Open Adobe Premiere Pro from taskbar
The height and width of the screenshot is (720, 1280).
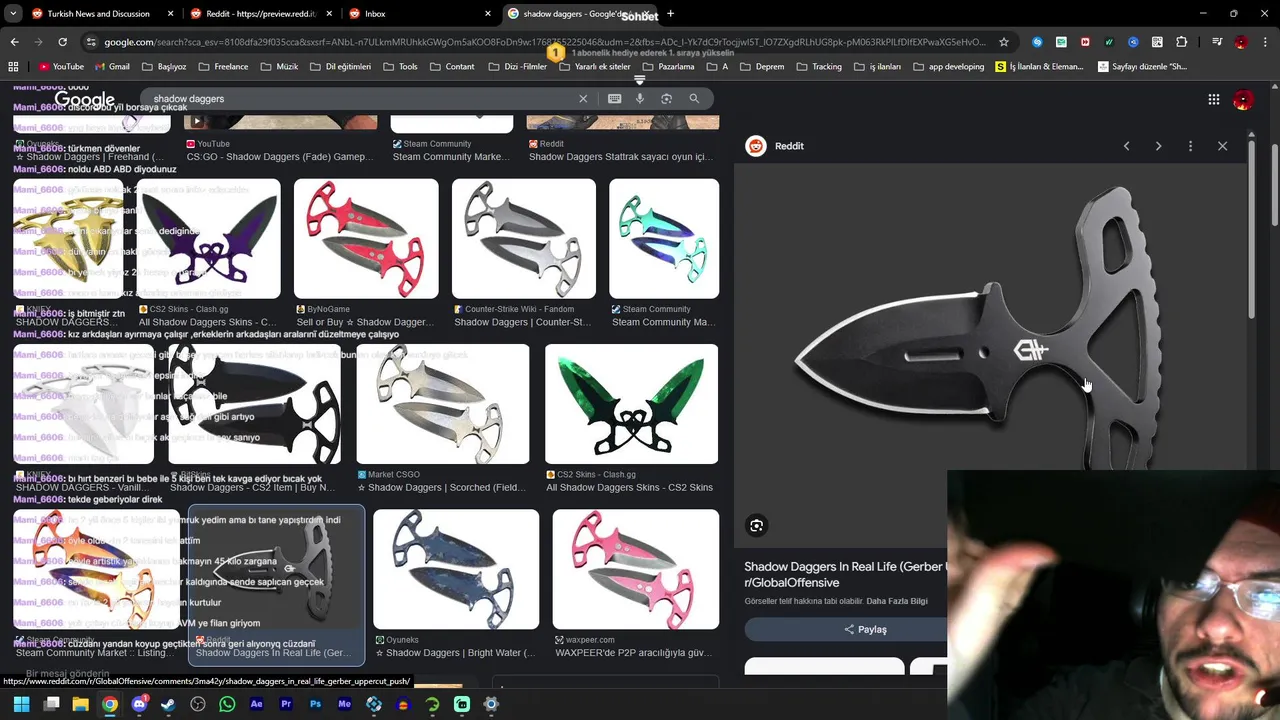click(x=286, y=704)
